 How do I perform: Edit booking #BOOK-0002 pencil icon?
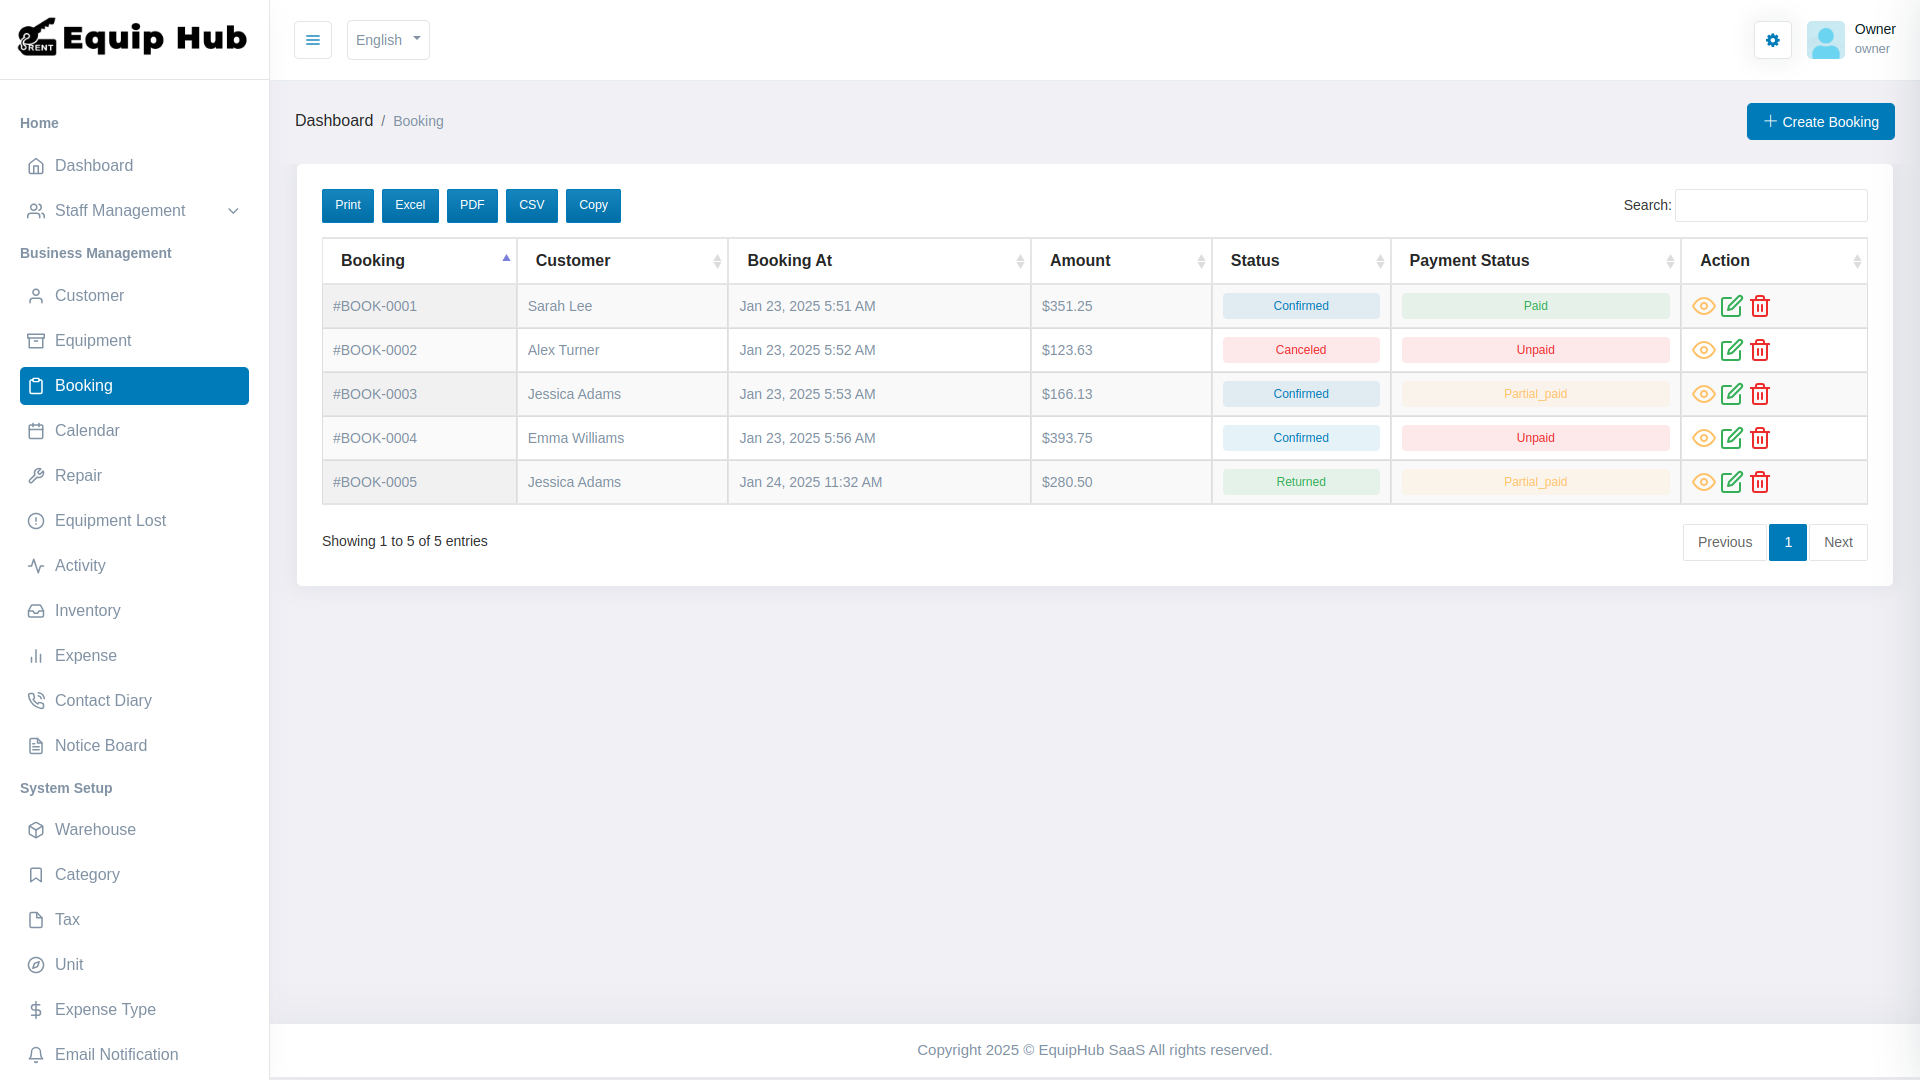1732,350
